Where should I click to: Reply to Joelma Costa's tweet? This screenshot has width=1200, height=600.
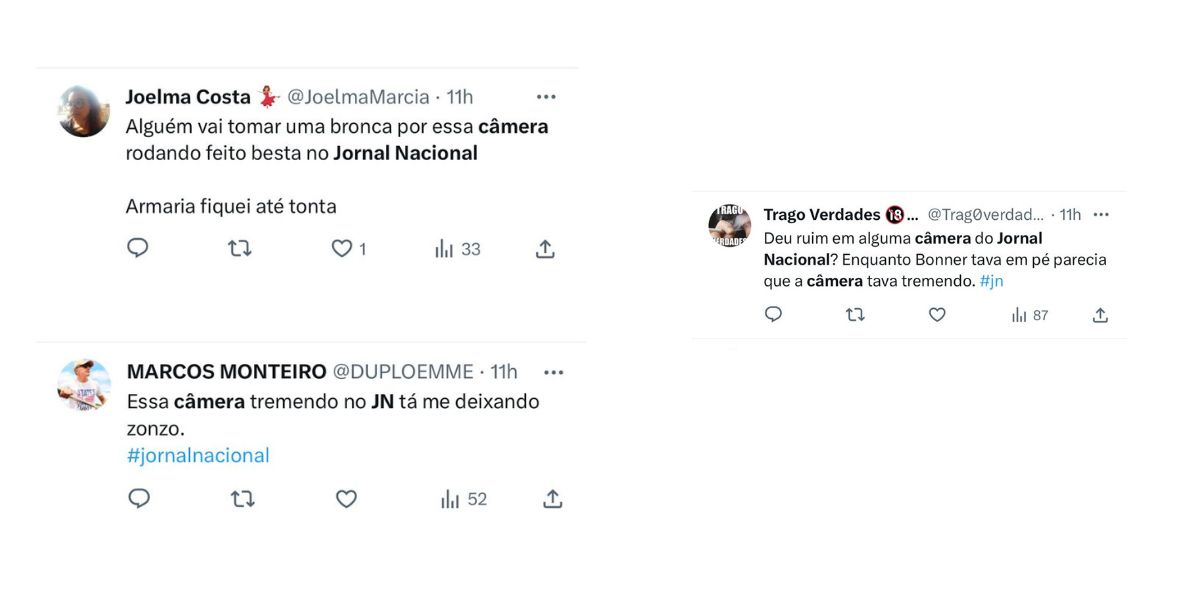click(138, 249)
